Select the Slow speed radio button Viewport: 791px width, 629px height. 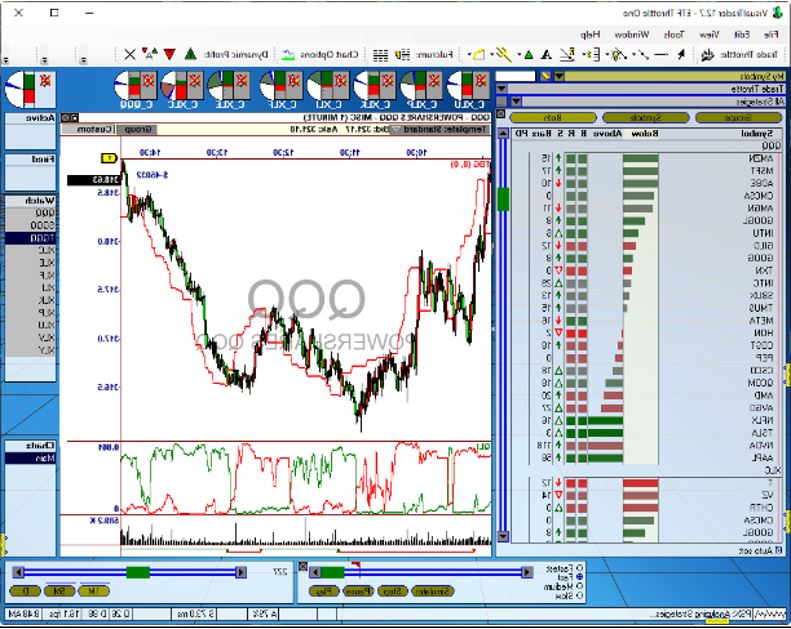580,595
